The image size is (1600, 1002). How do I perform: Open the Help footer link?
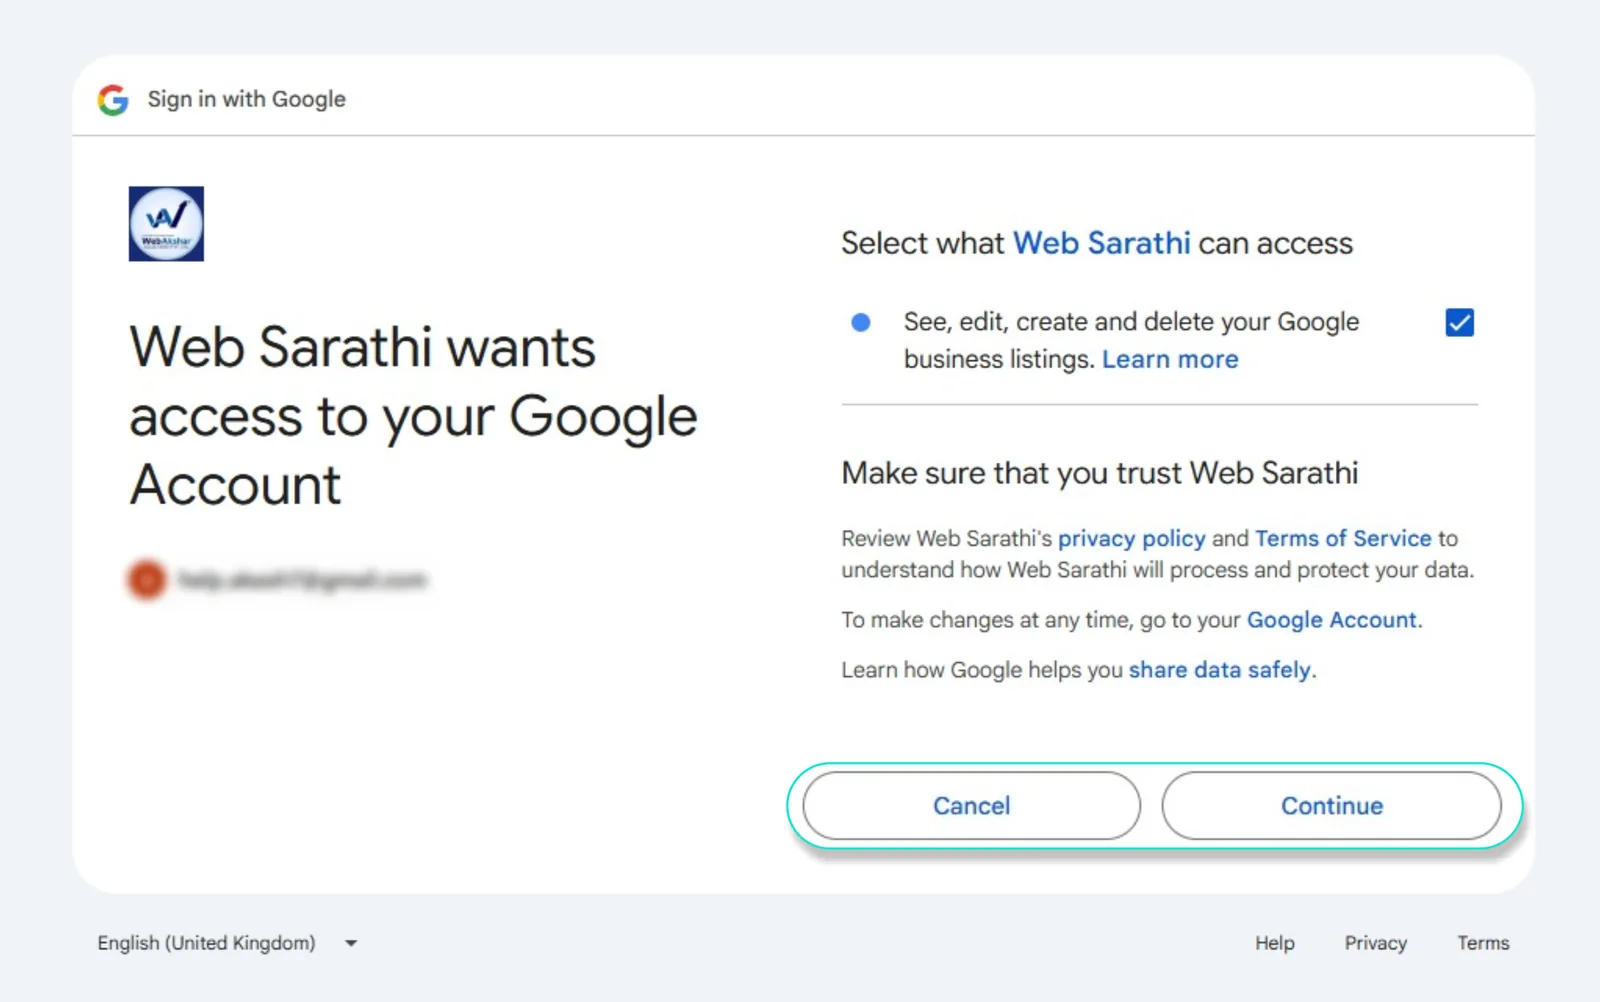click(x=1275, y=943)
